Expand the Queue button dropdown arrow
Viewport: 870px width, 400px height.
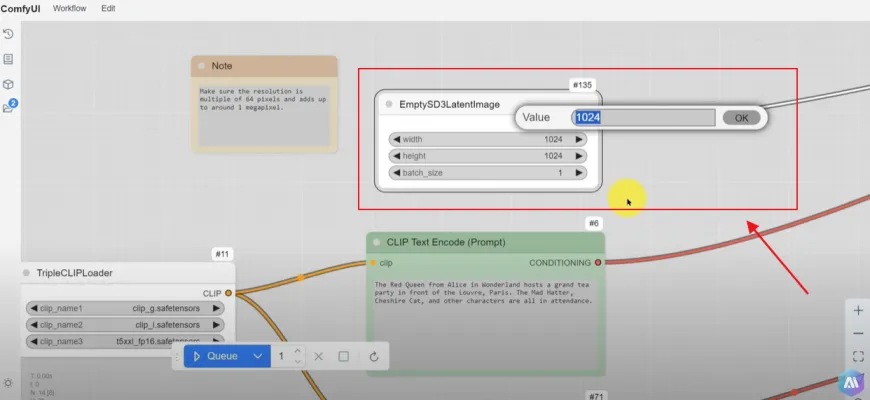pos(258,356)
